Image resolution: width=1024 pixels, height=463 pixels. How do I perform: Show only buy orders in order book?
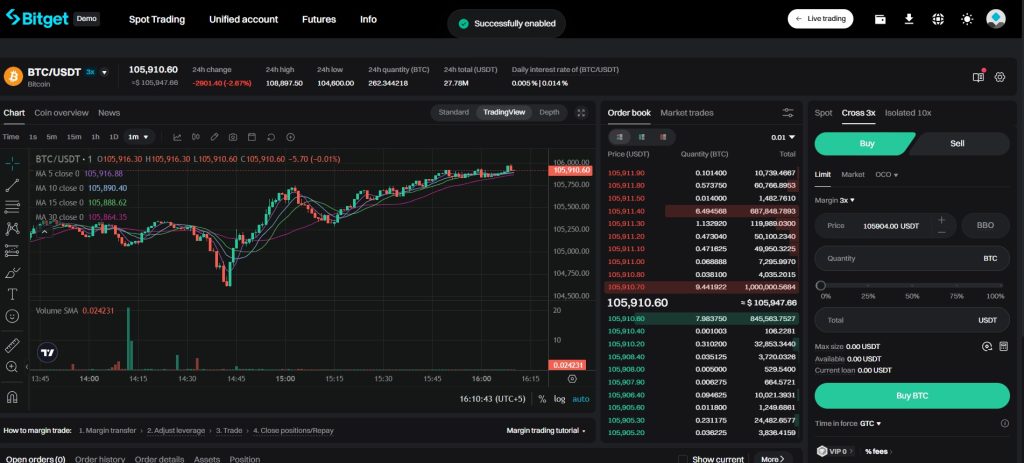pos(641,137)
